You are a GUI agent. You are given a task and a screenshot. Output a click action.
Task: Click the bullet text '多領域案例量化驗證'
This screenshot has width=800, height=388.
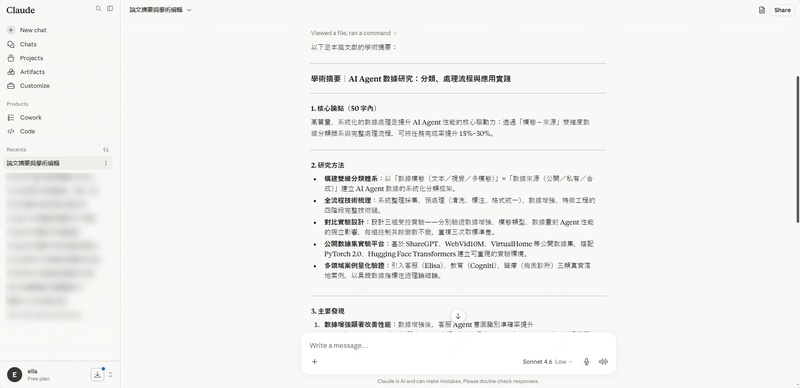pos(354,265)
